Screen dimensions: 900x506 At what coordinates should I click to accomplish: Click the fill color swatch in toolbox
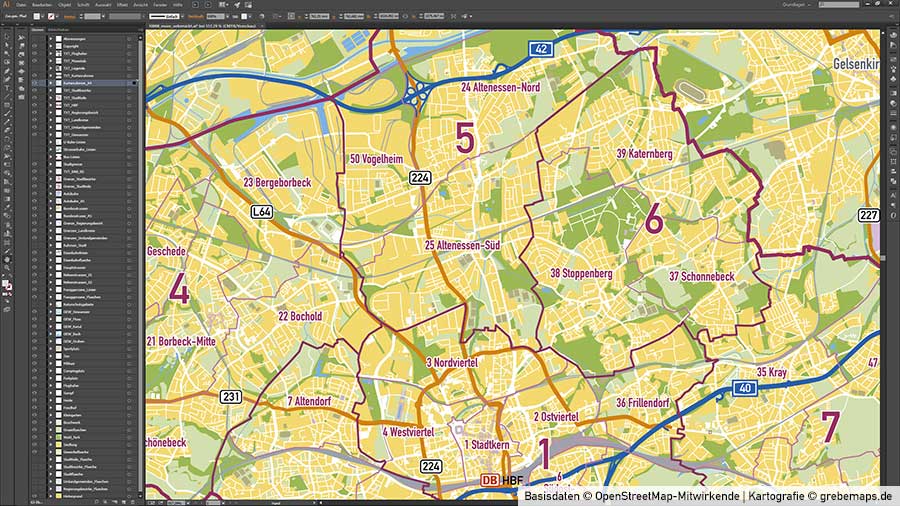click(x=5, y=284)
